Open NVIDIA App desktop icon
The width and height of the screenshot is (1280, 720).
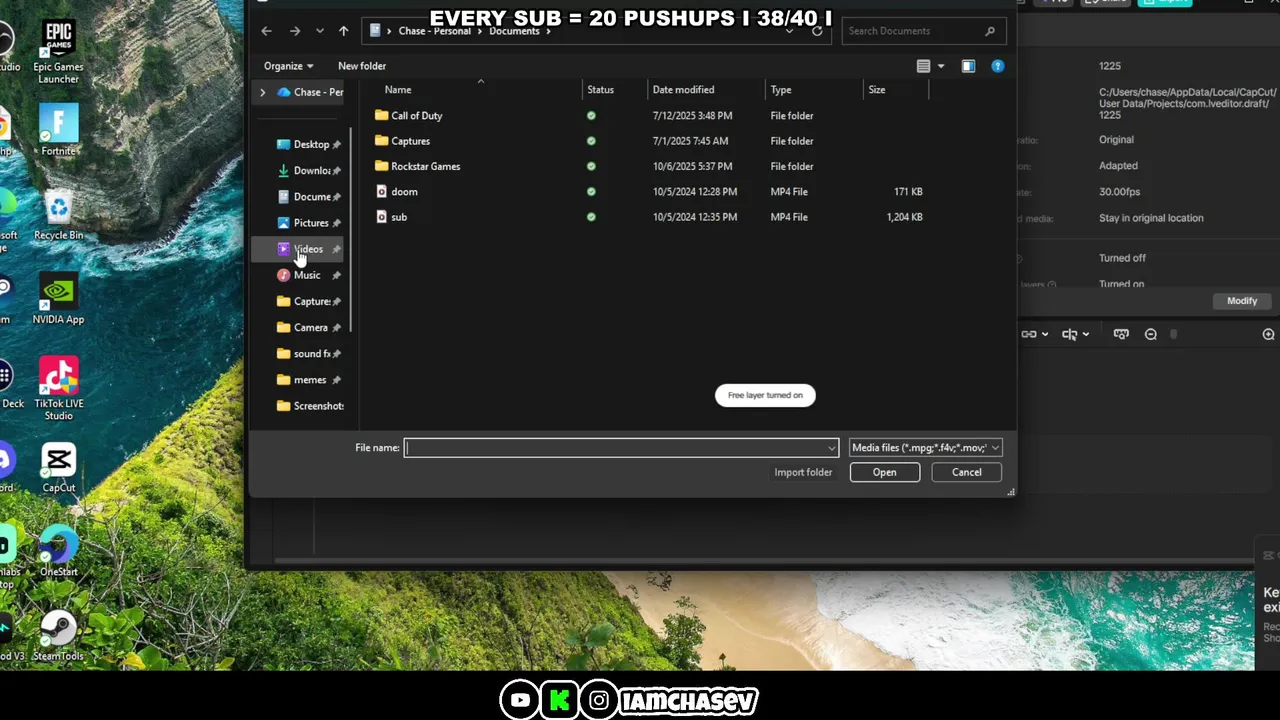click(58, 298)
